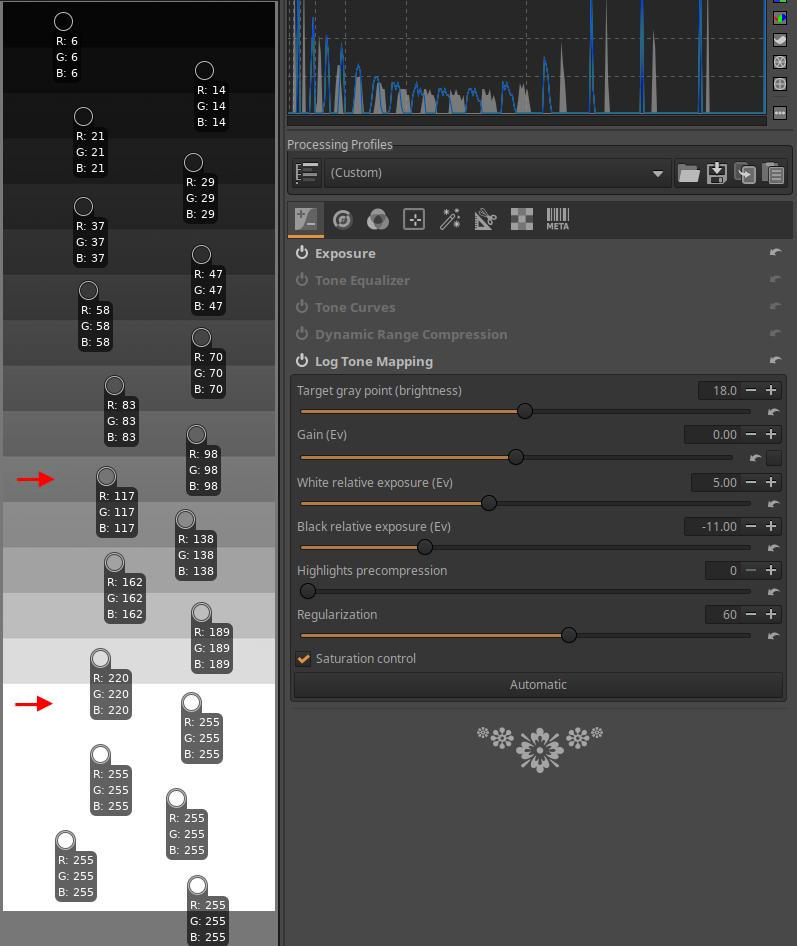Viewport: 797px width, 946px height.
Task: Expand the Dynamic Range Compression section
Action: [x=410, y=334]
